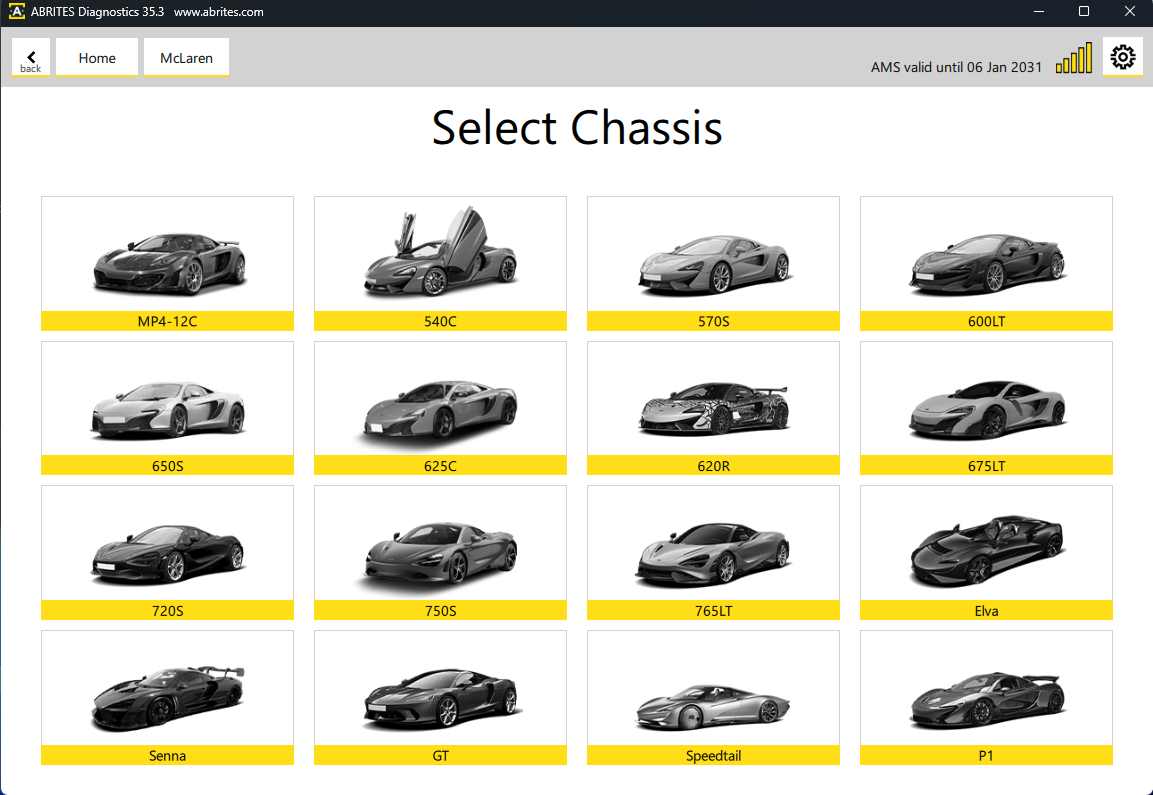Select the 570S chassis tile
Image resolution: width=1153 pixels, height=795 pixels.
pyautogui.click(x=713, y=262)
